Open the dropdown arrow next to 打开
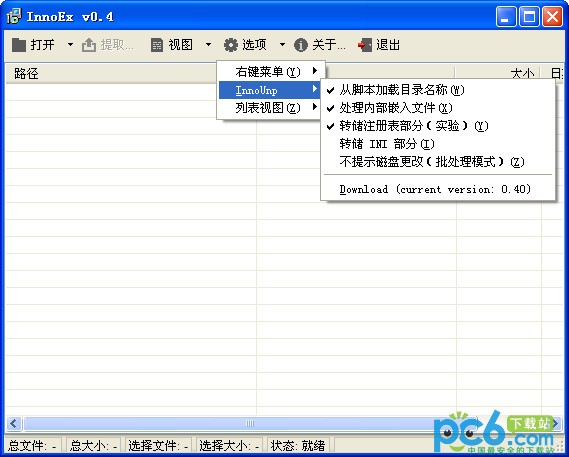569x457 pixels. tap(70, 45)
